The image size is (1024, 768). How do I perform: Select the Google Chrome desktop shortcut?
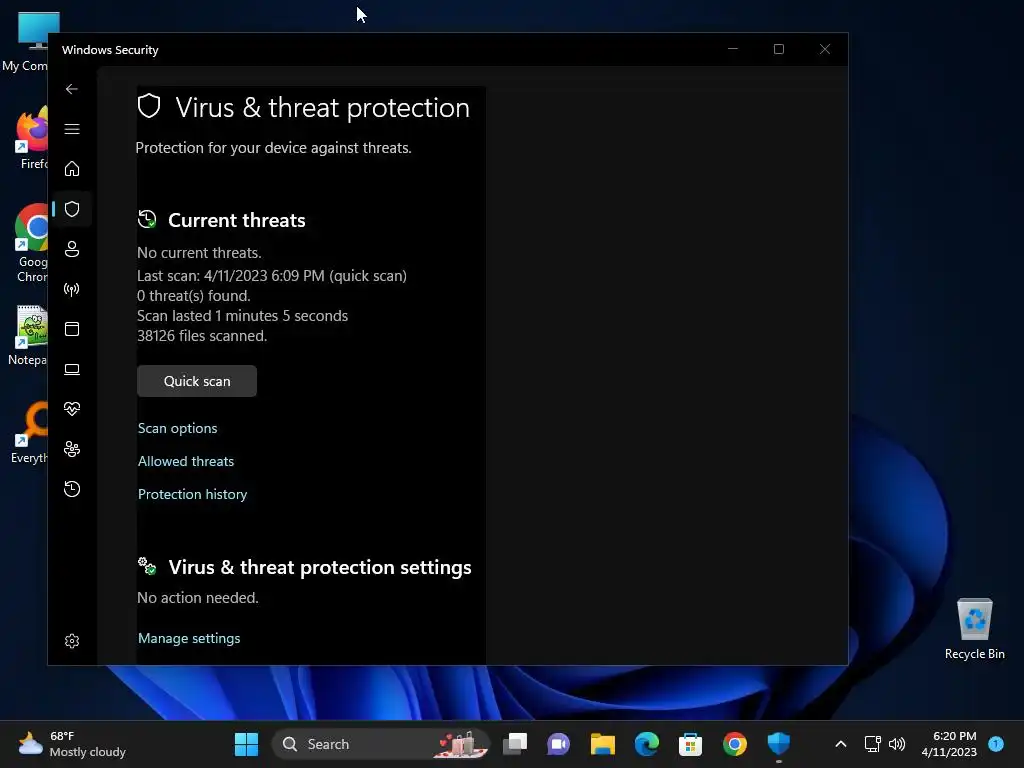[31, 243]
